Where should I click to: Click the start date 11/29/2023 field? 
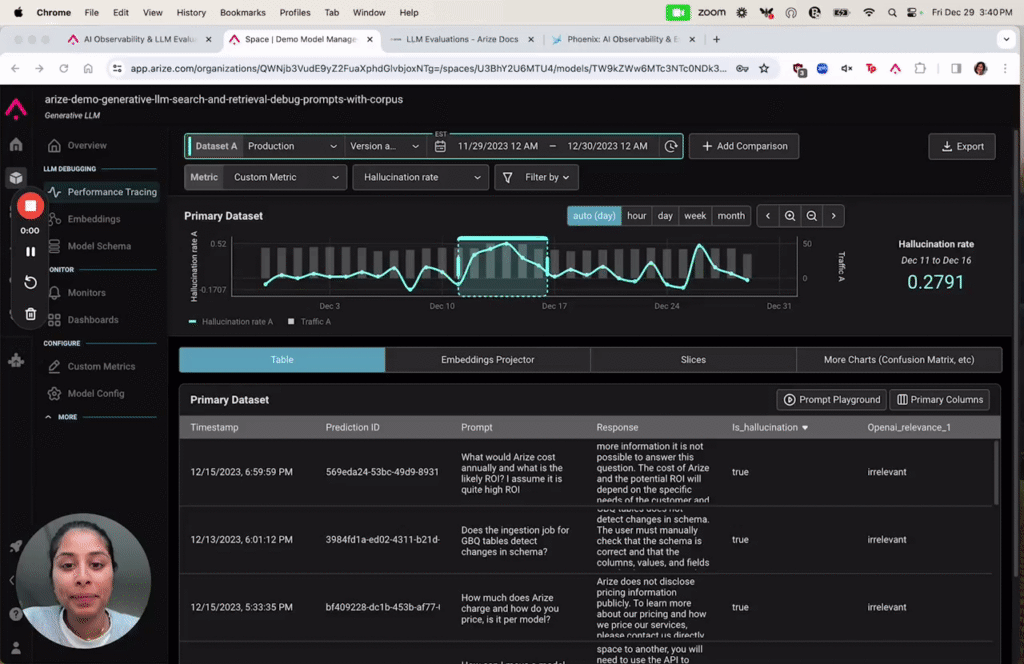tap(497, 146)
